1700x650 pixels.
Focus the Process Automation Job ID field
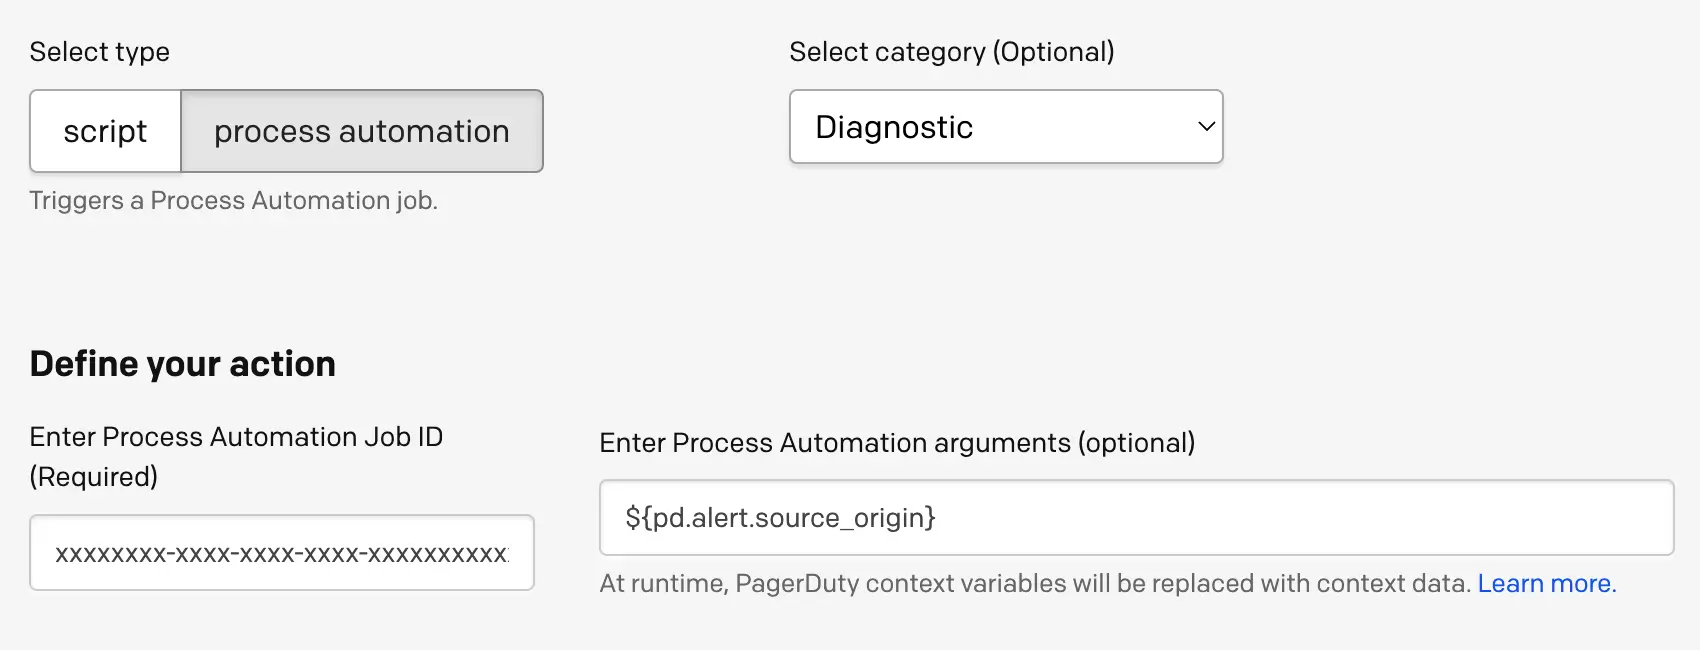[282, 553]
